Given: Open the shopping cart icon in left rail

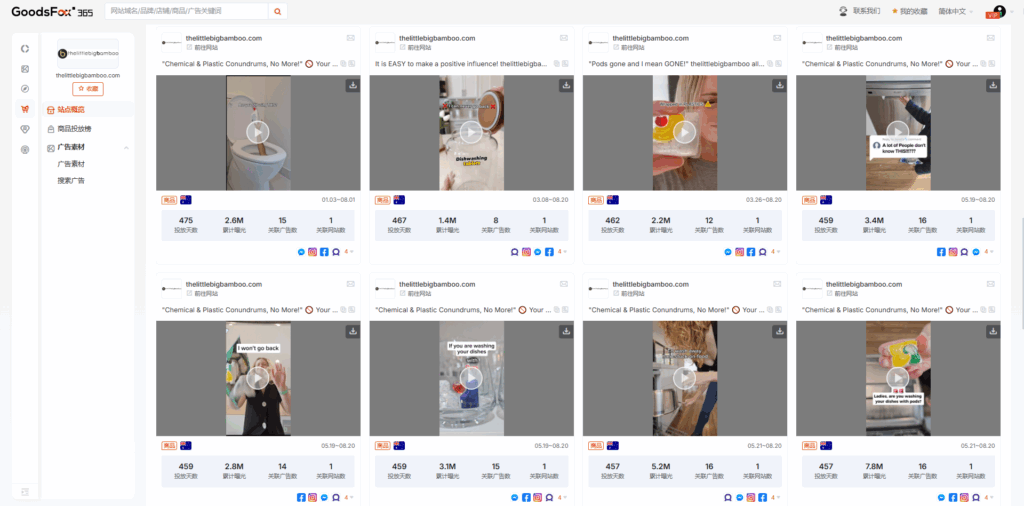Looking at the screenshot, I should click(x=25, y=109).
